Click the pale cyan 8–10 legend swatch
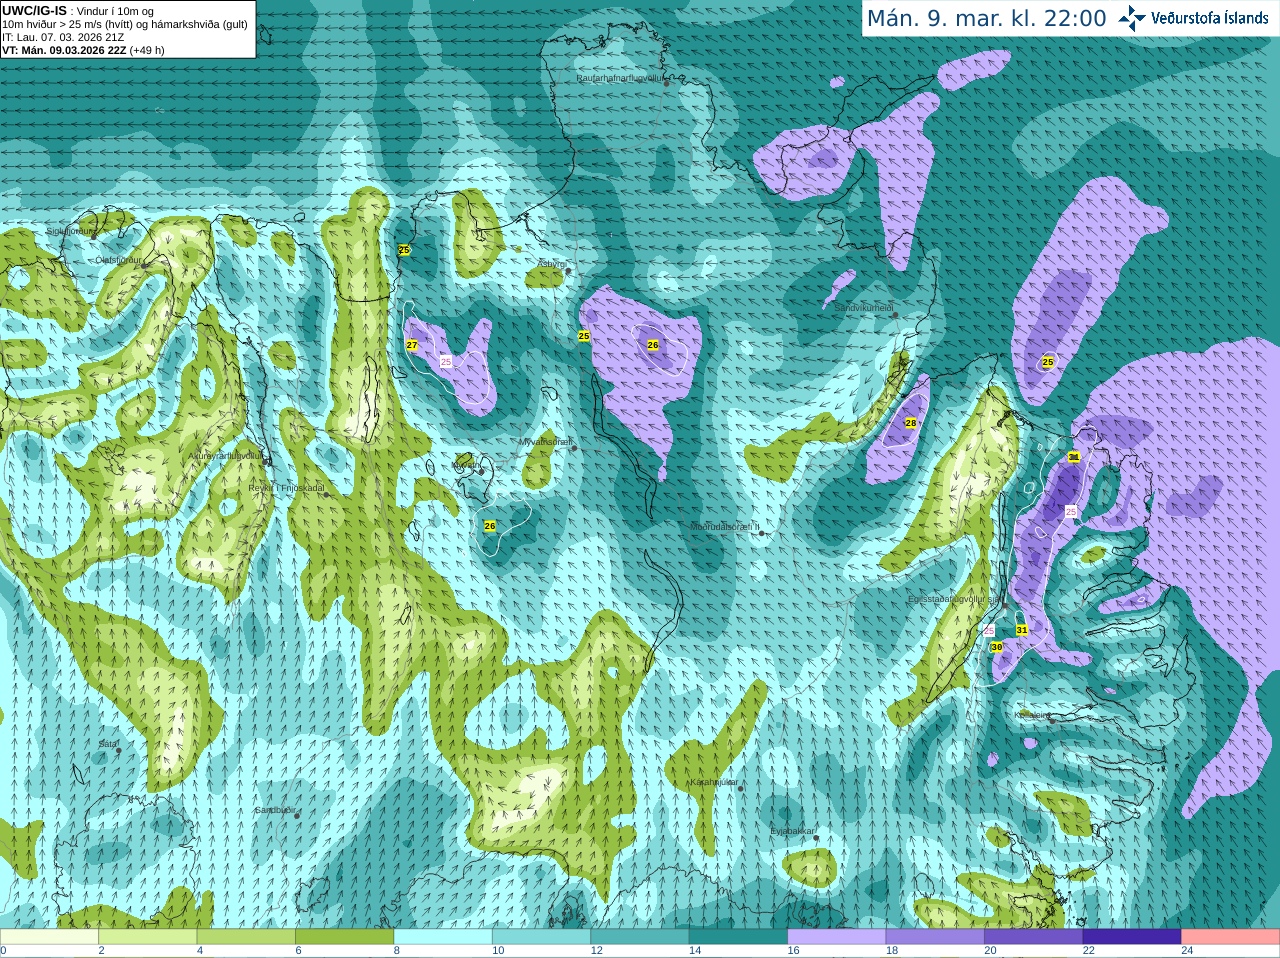Viewport: 1280px width, 958px height. [444, 937]
